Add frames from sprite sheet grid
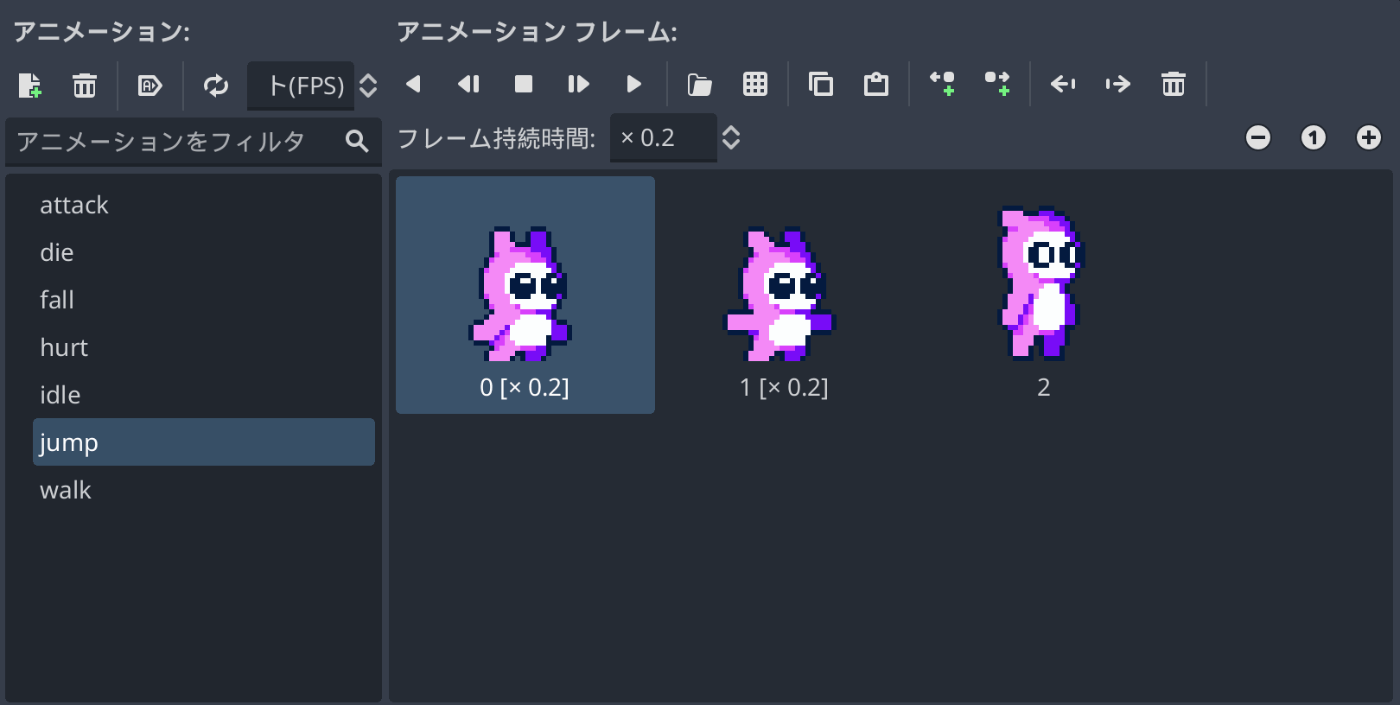 point(755,84)
